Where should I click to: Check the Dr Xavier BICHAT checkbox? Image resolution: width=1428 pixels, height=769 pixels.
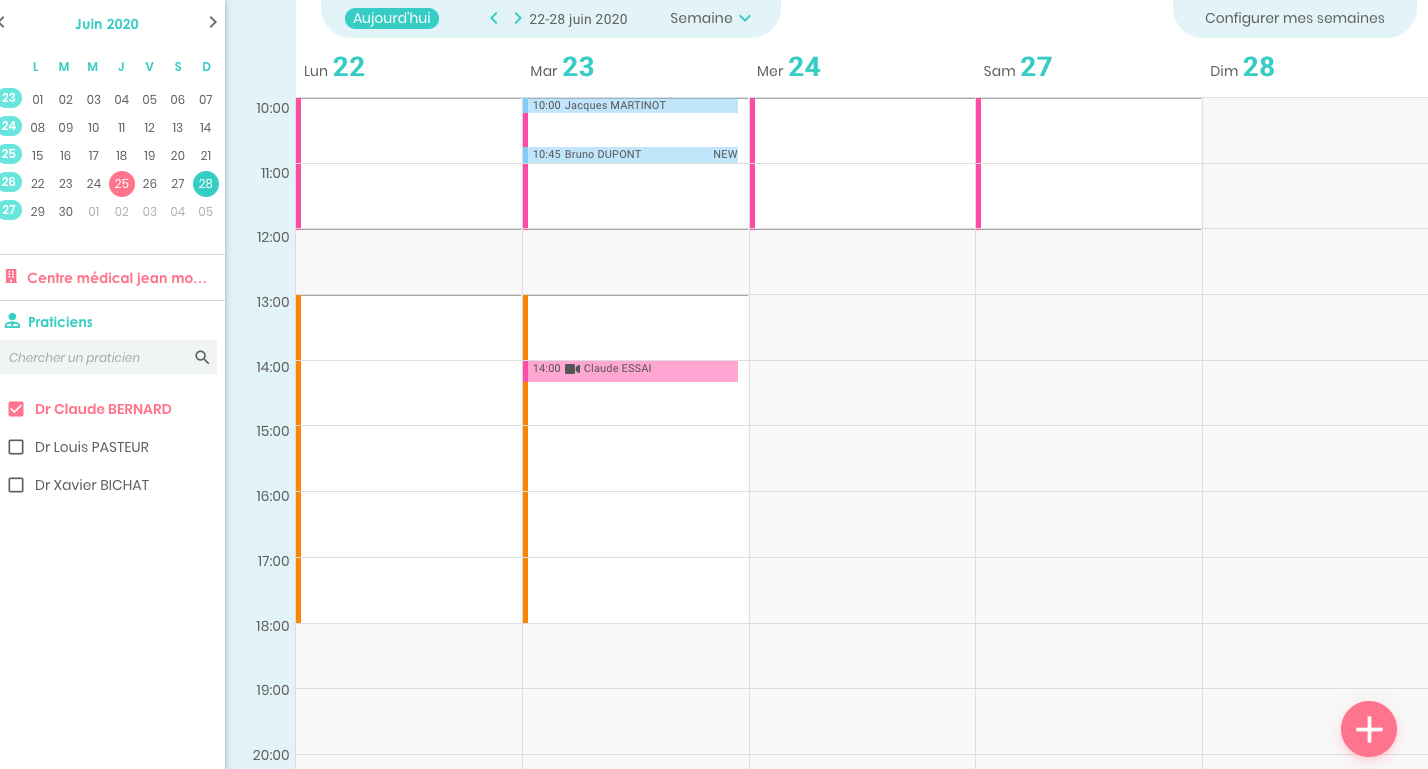[x=16, y=485]
